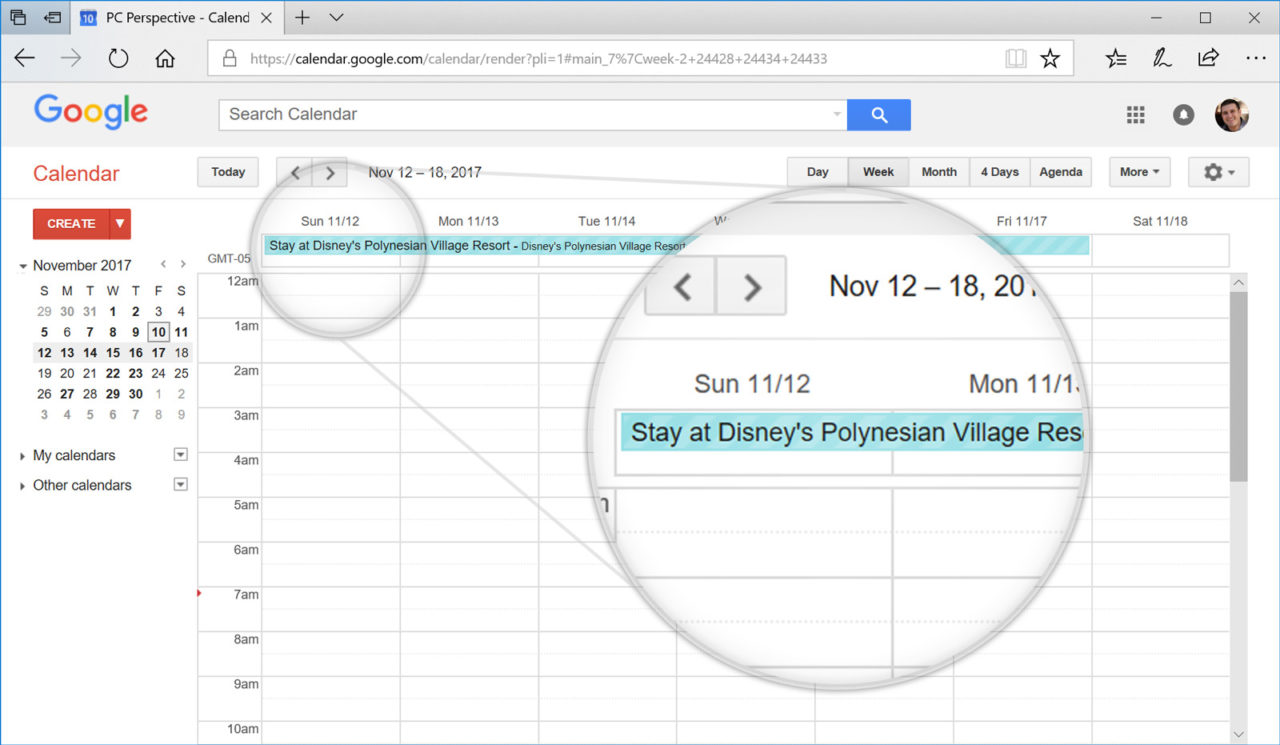1280x745 pixels.
Task: Open Other calendars options dropdown box
Action: 181,485
